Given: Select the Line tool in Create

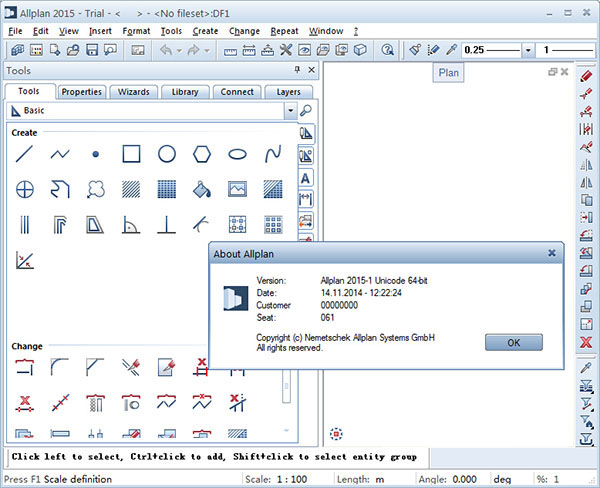Looking at the screenshot, I should (x=24, y=154).
